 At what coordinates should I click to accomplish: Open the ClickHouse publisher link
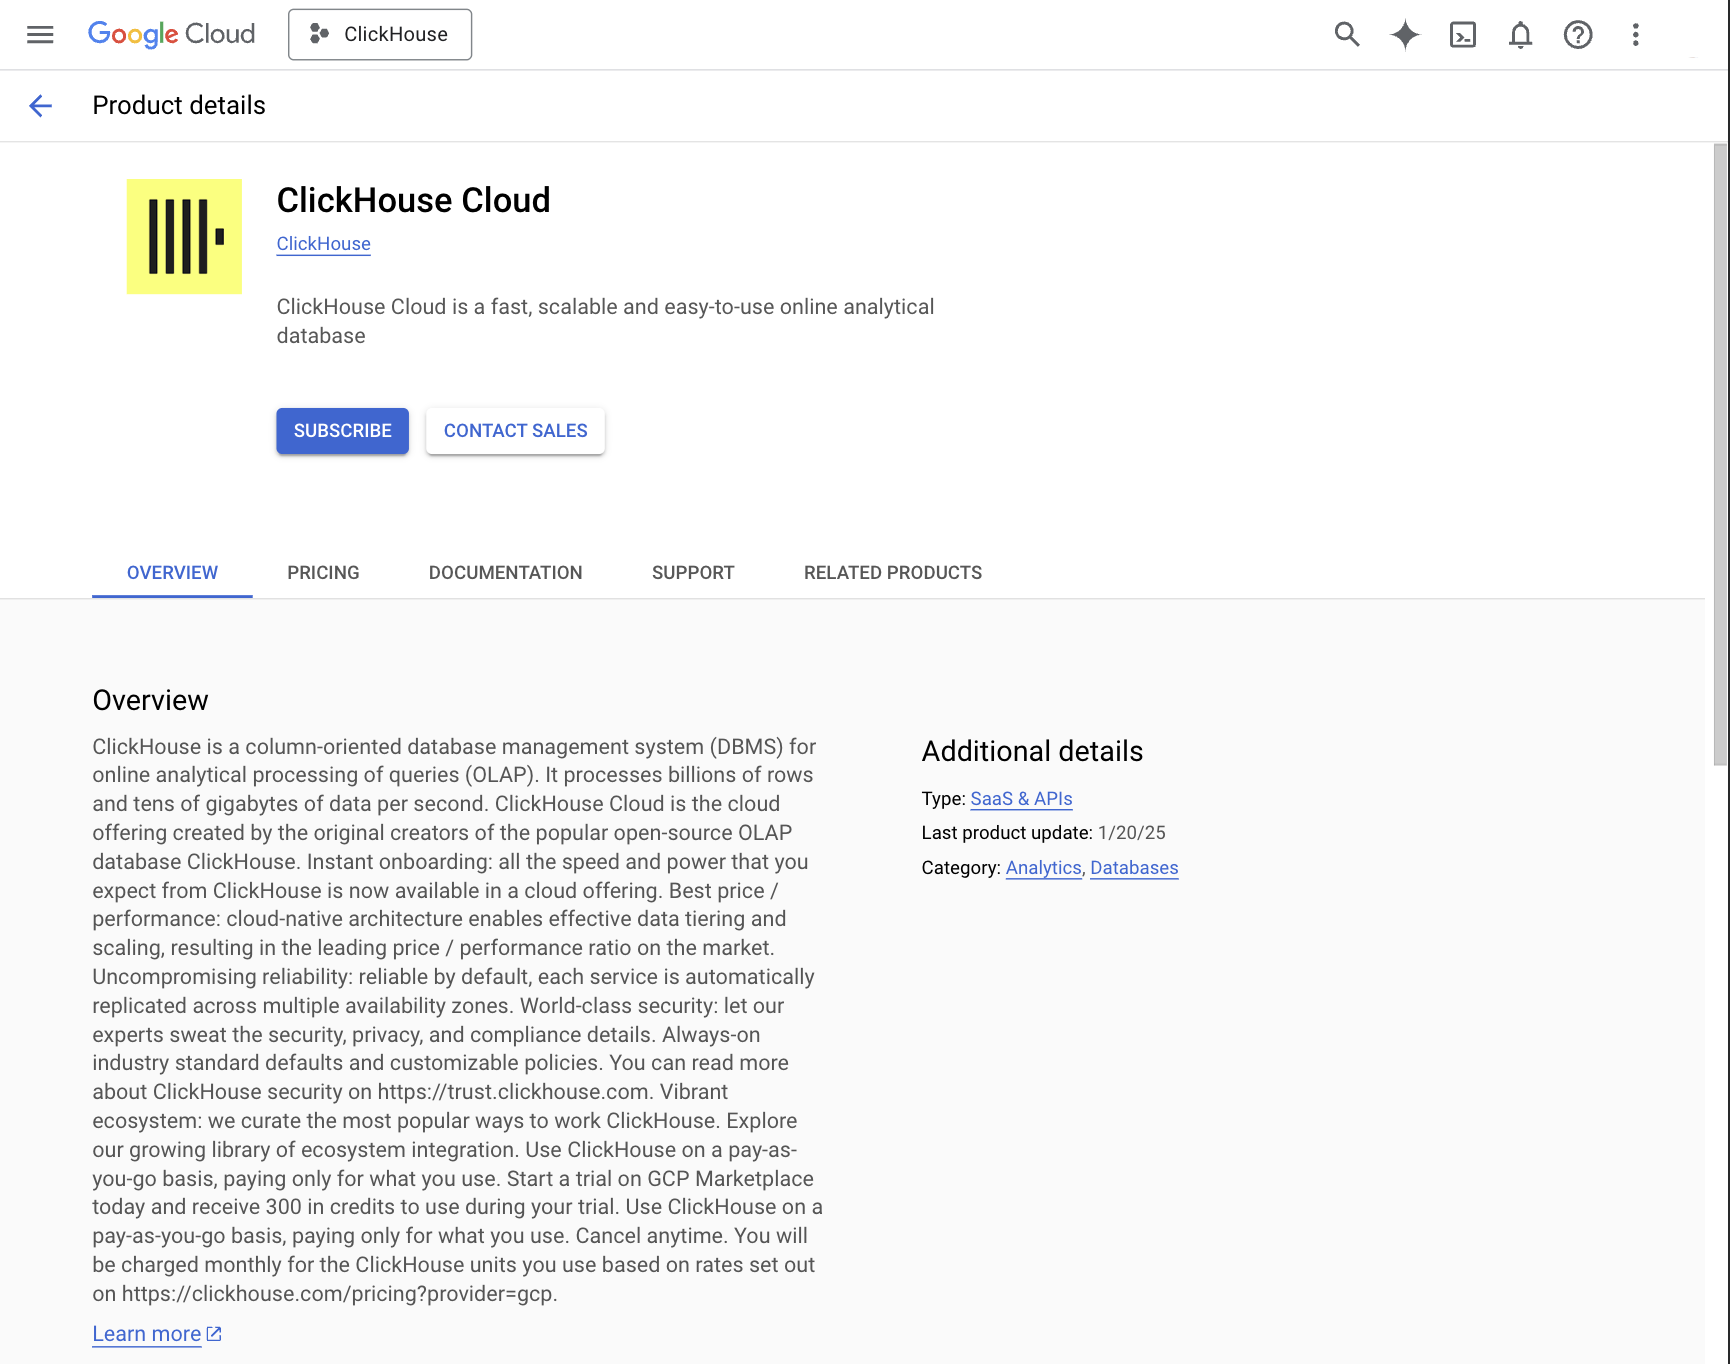click(323, 243)
